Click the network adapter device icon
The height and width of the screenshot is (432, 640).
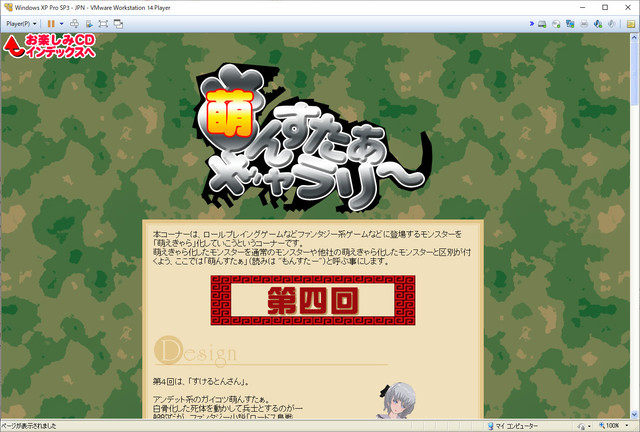570,24
